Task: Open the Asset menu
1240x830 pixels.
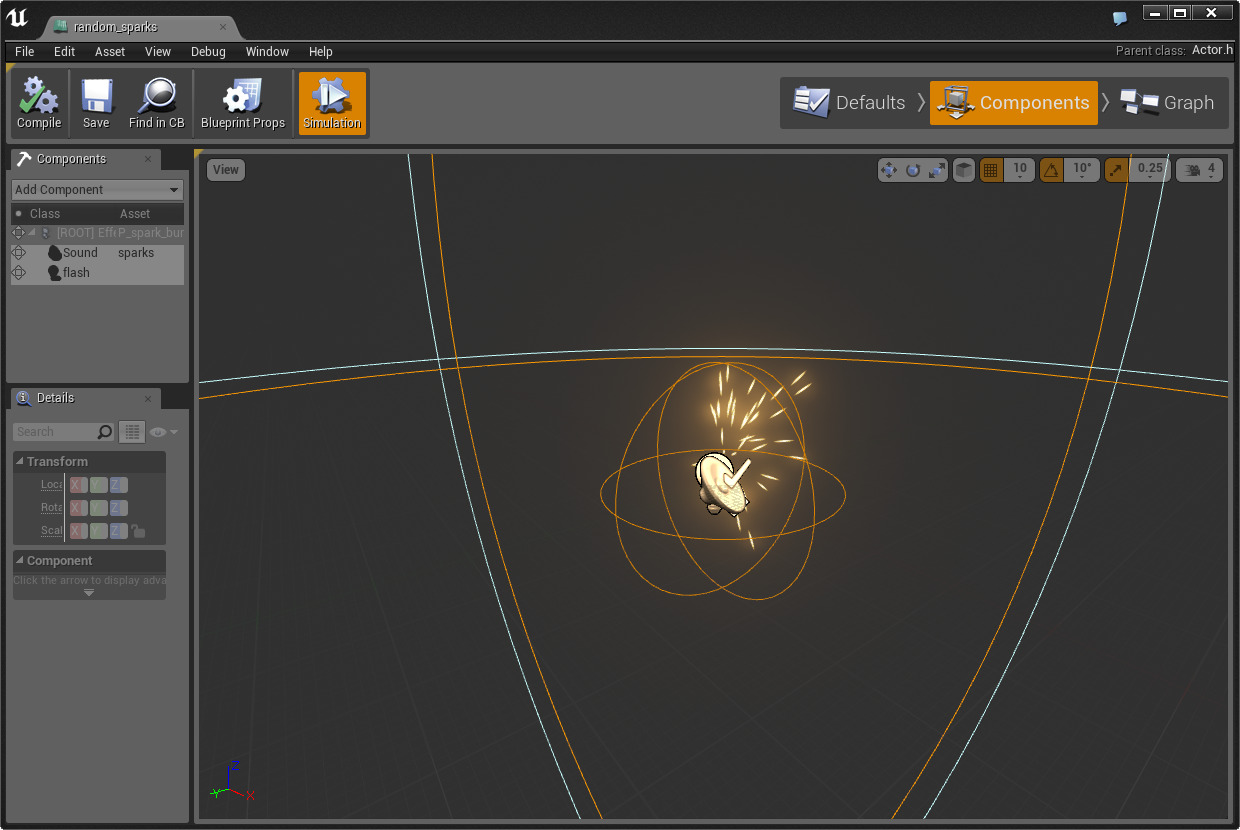Action: coord(110,52)
